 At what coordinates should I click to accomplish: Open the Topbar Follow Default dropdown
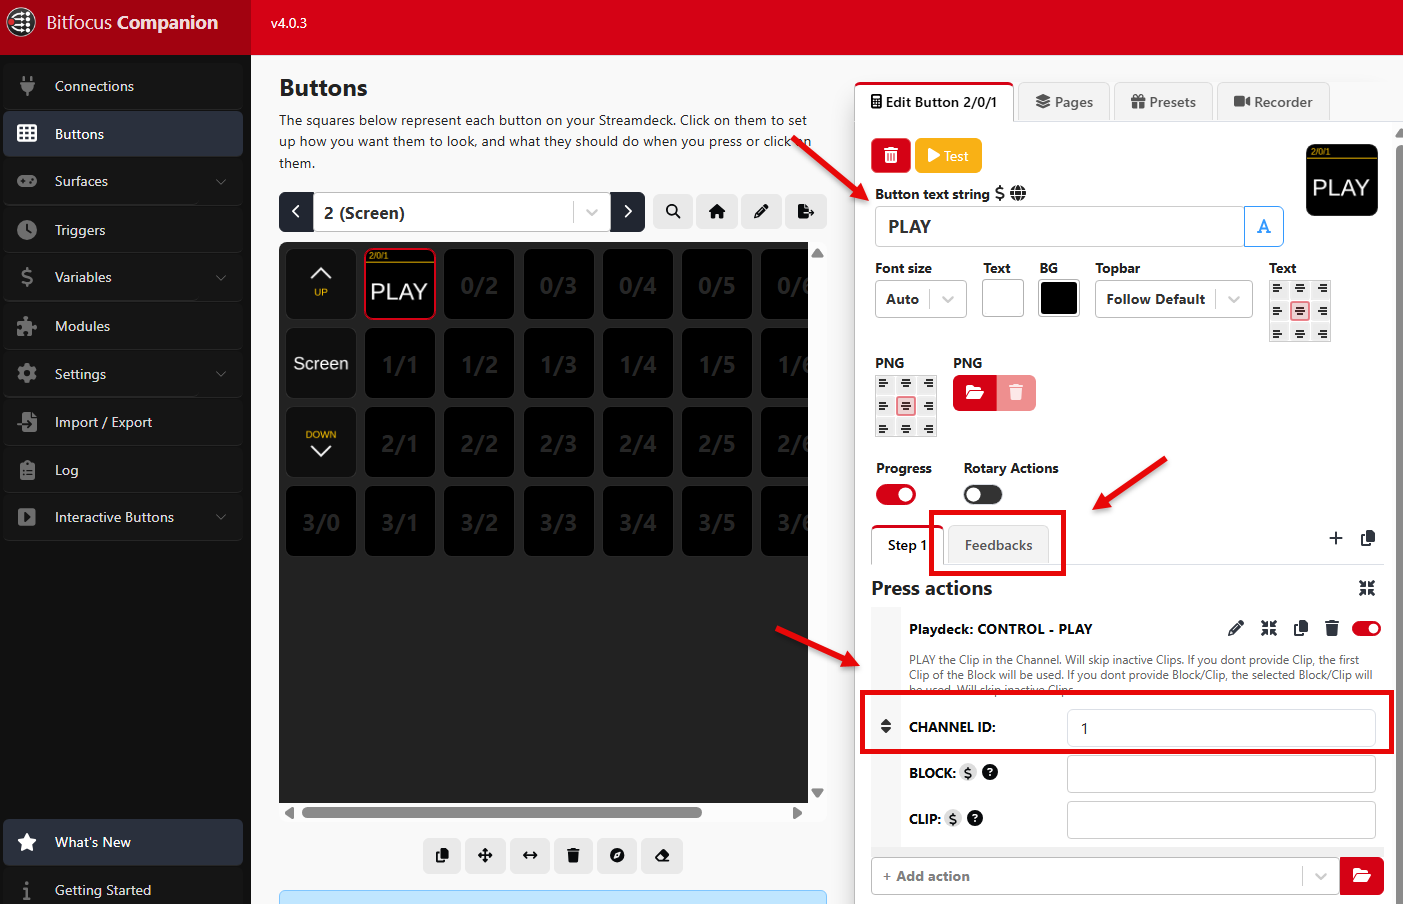click(x=1174, y=299)
